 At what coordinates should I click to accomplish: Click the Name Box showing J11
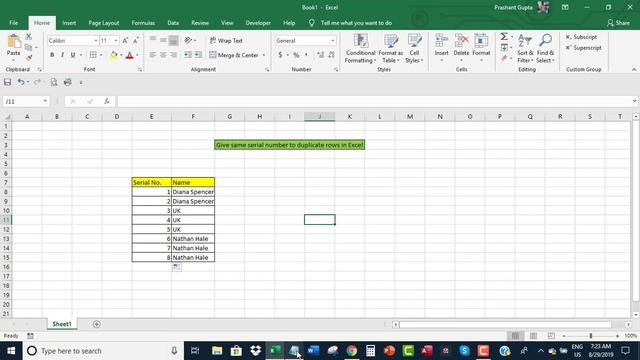tap(22, 101)
